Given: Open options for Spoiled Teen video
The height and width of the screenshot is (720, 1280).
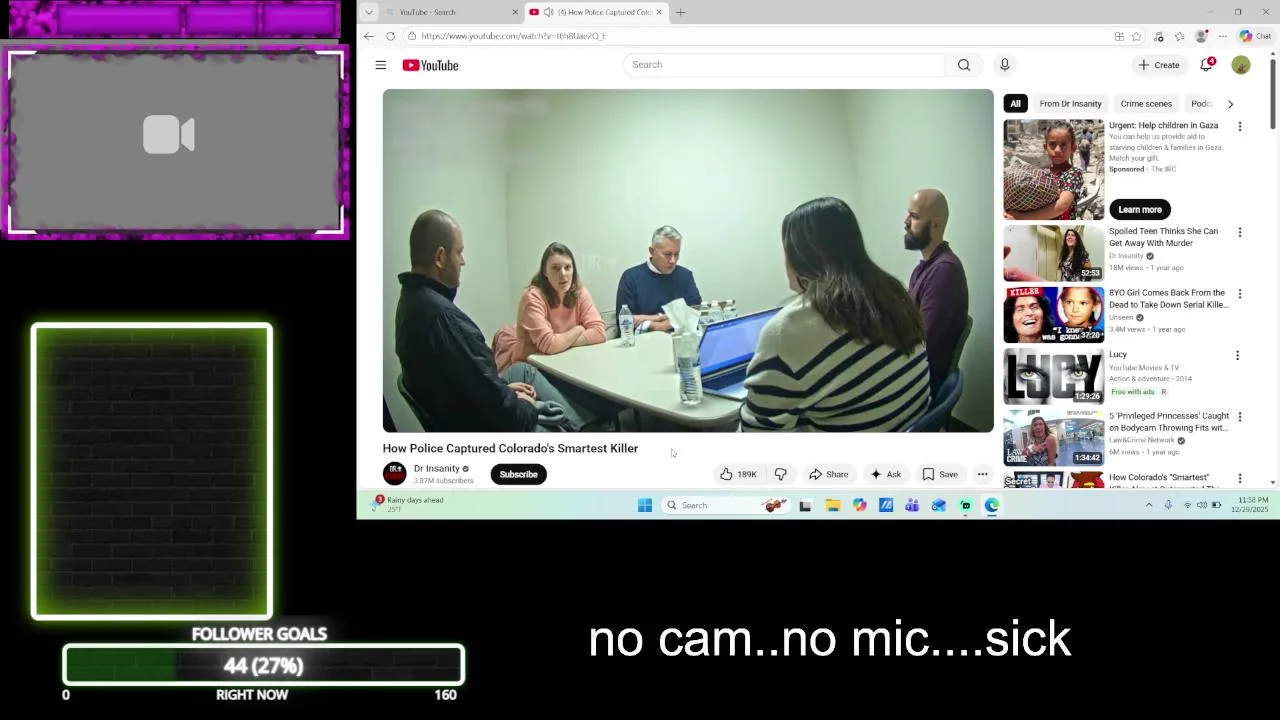Looking at the screenshot, I should [1239, 232].
